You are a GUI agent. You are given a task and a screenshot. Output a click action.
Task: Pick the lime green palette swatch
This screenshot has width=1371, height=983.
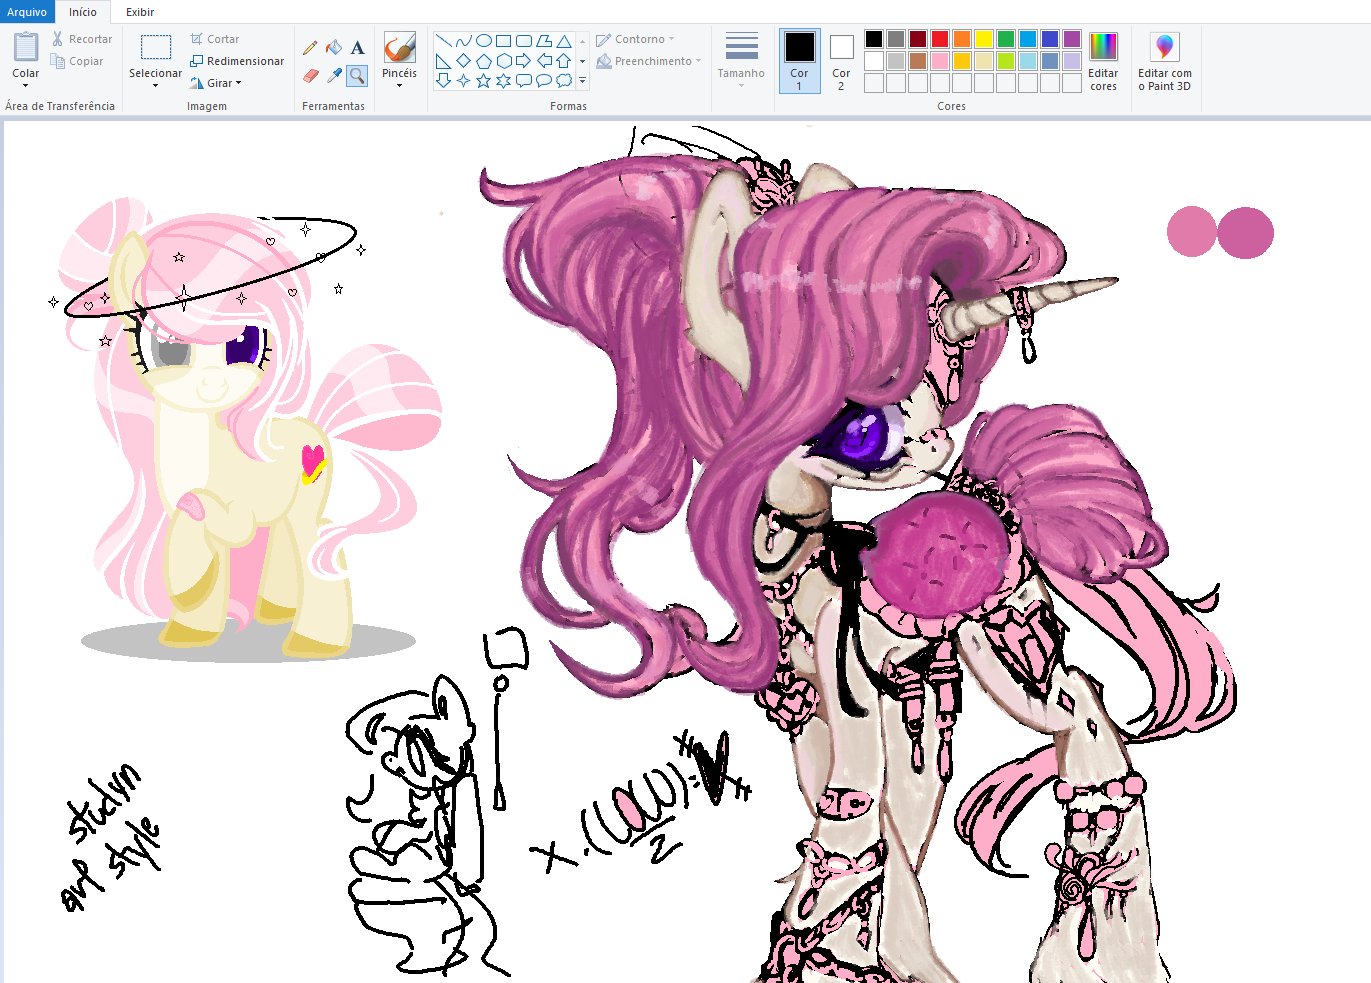[x=1006, y=61]
